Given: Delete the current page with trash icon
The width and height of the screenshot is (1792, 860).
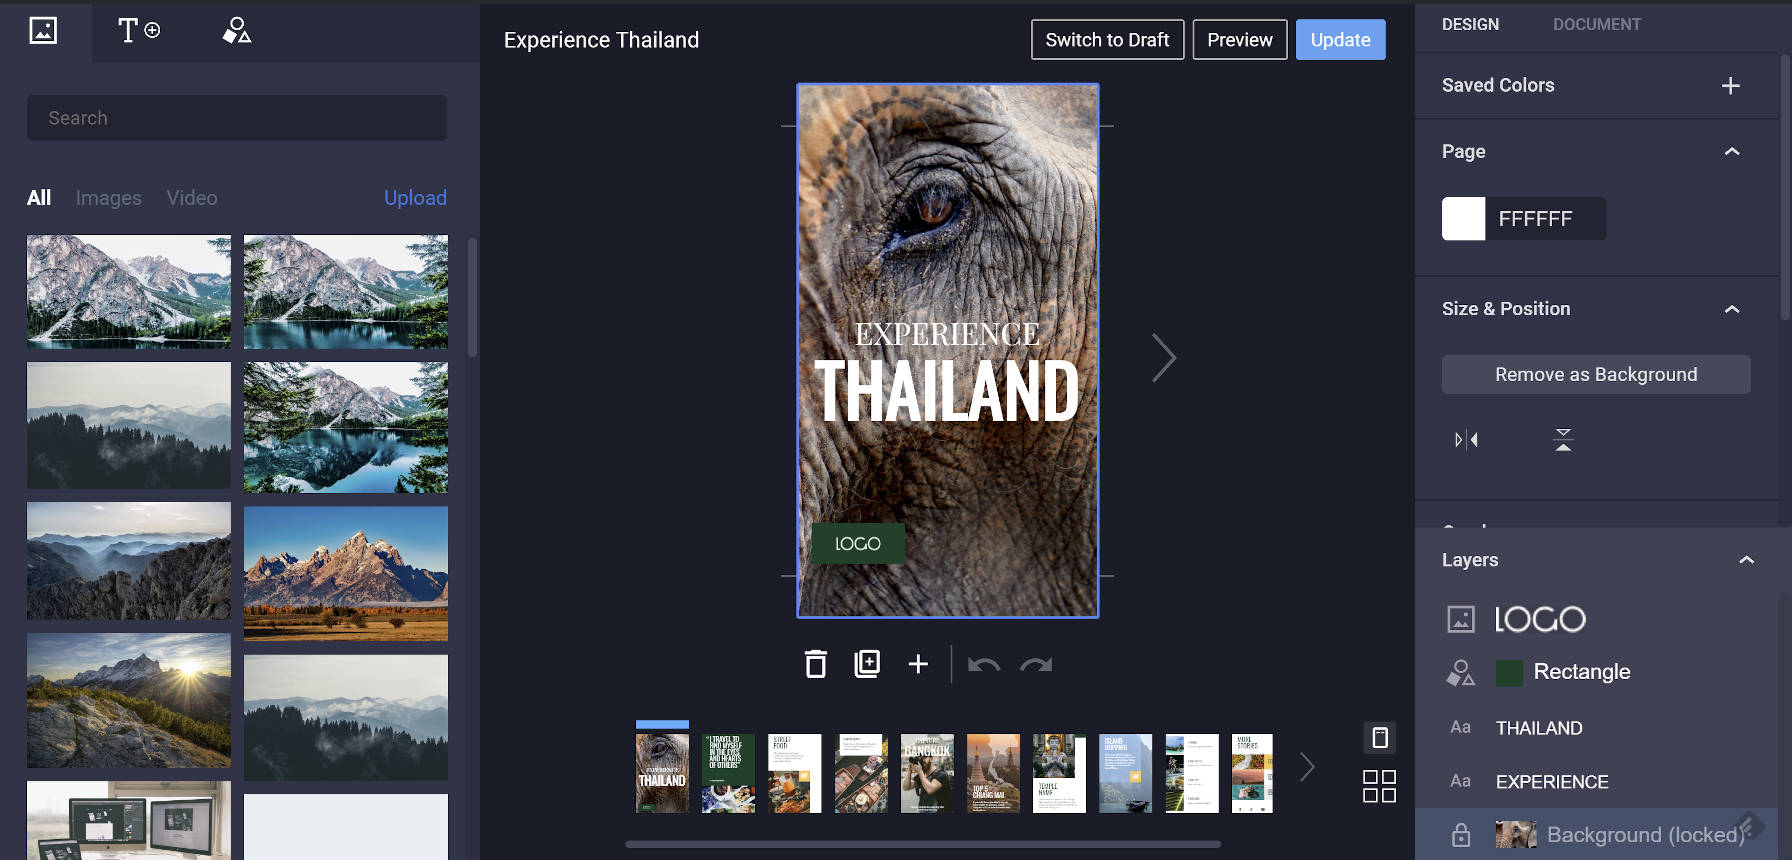Looking at the screenshot, I should 816,664.
